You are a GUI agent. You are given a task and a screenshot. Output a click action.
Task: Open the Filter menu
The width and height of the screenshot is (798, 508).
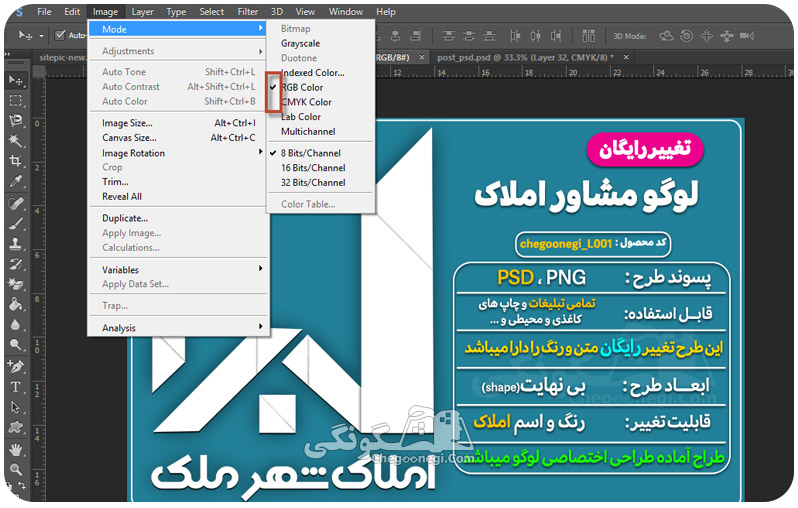point(247,11)
